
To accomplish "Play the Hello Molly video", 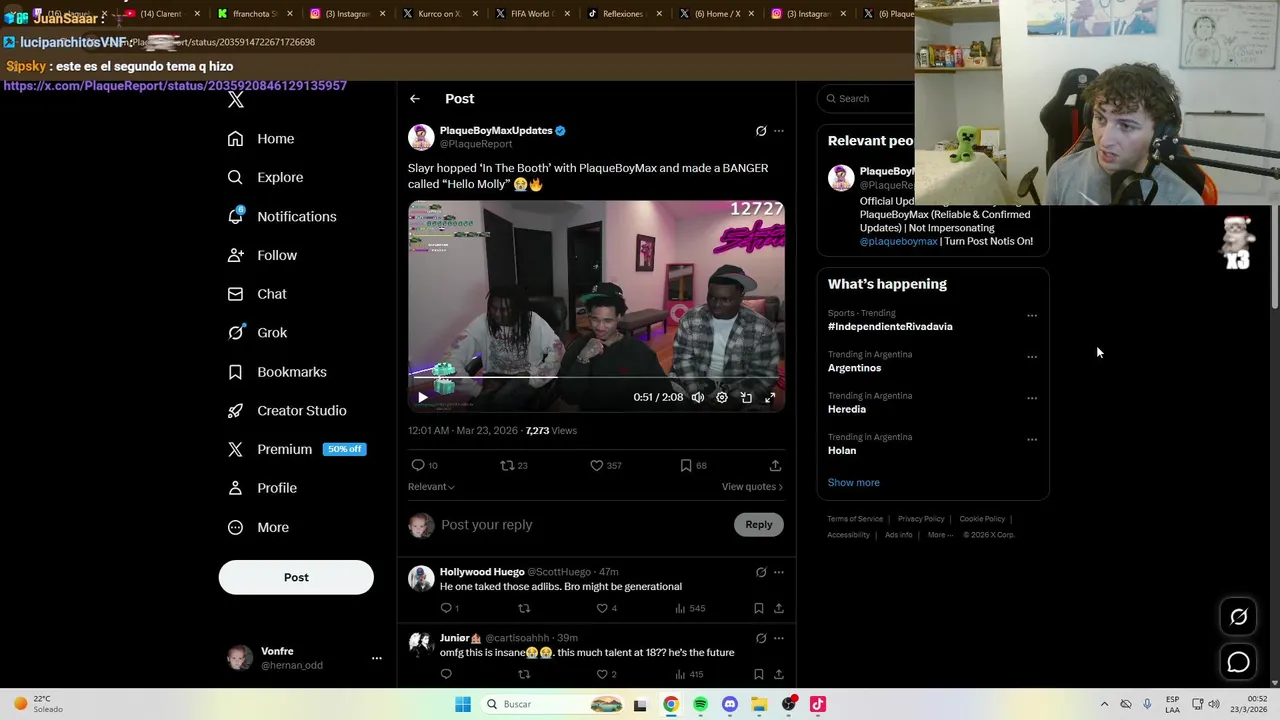I will pyautogui.click(x=423, y=397).
